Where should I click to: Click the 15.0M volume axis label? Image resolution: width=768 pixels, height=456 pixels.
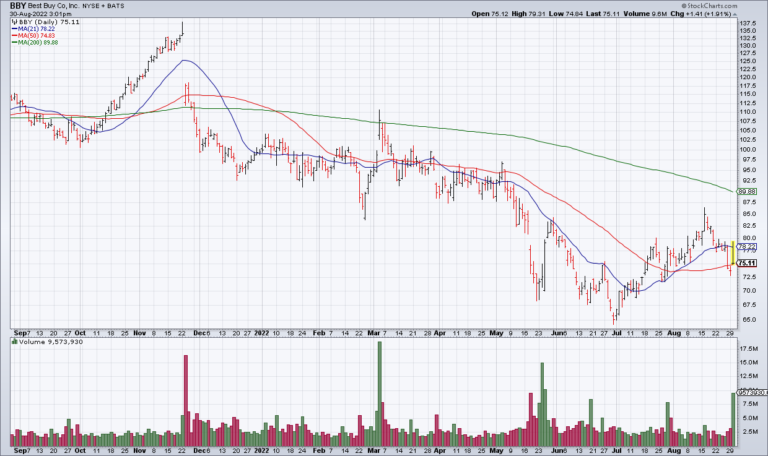coord(749,362)
